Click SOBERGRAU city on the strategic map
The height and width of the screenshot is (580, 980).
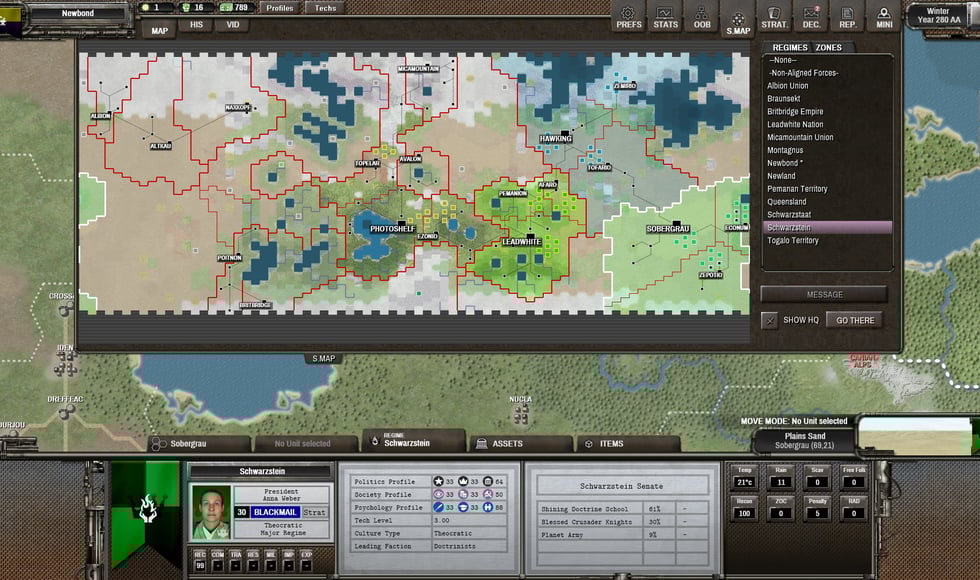click(668, 229)
